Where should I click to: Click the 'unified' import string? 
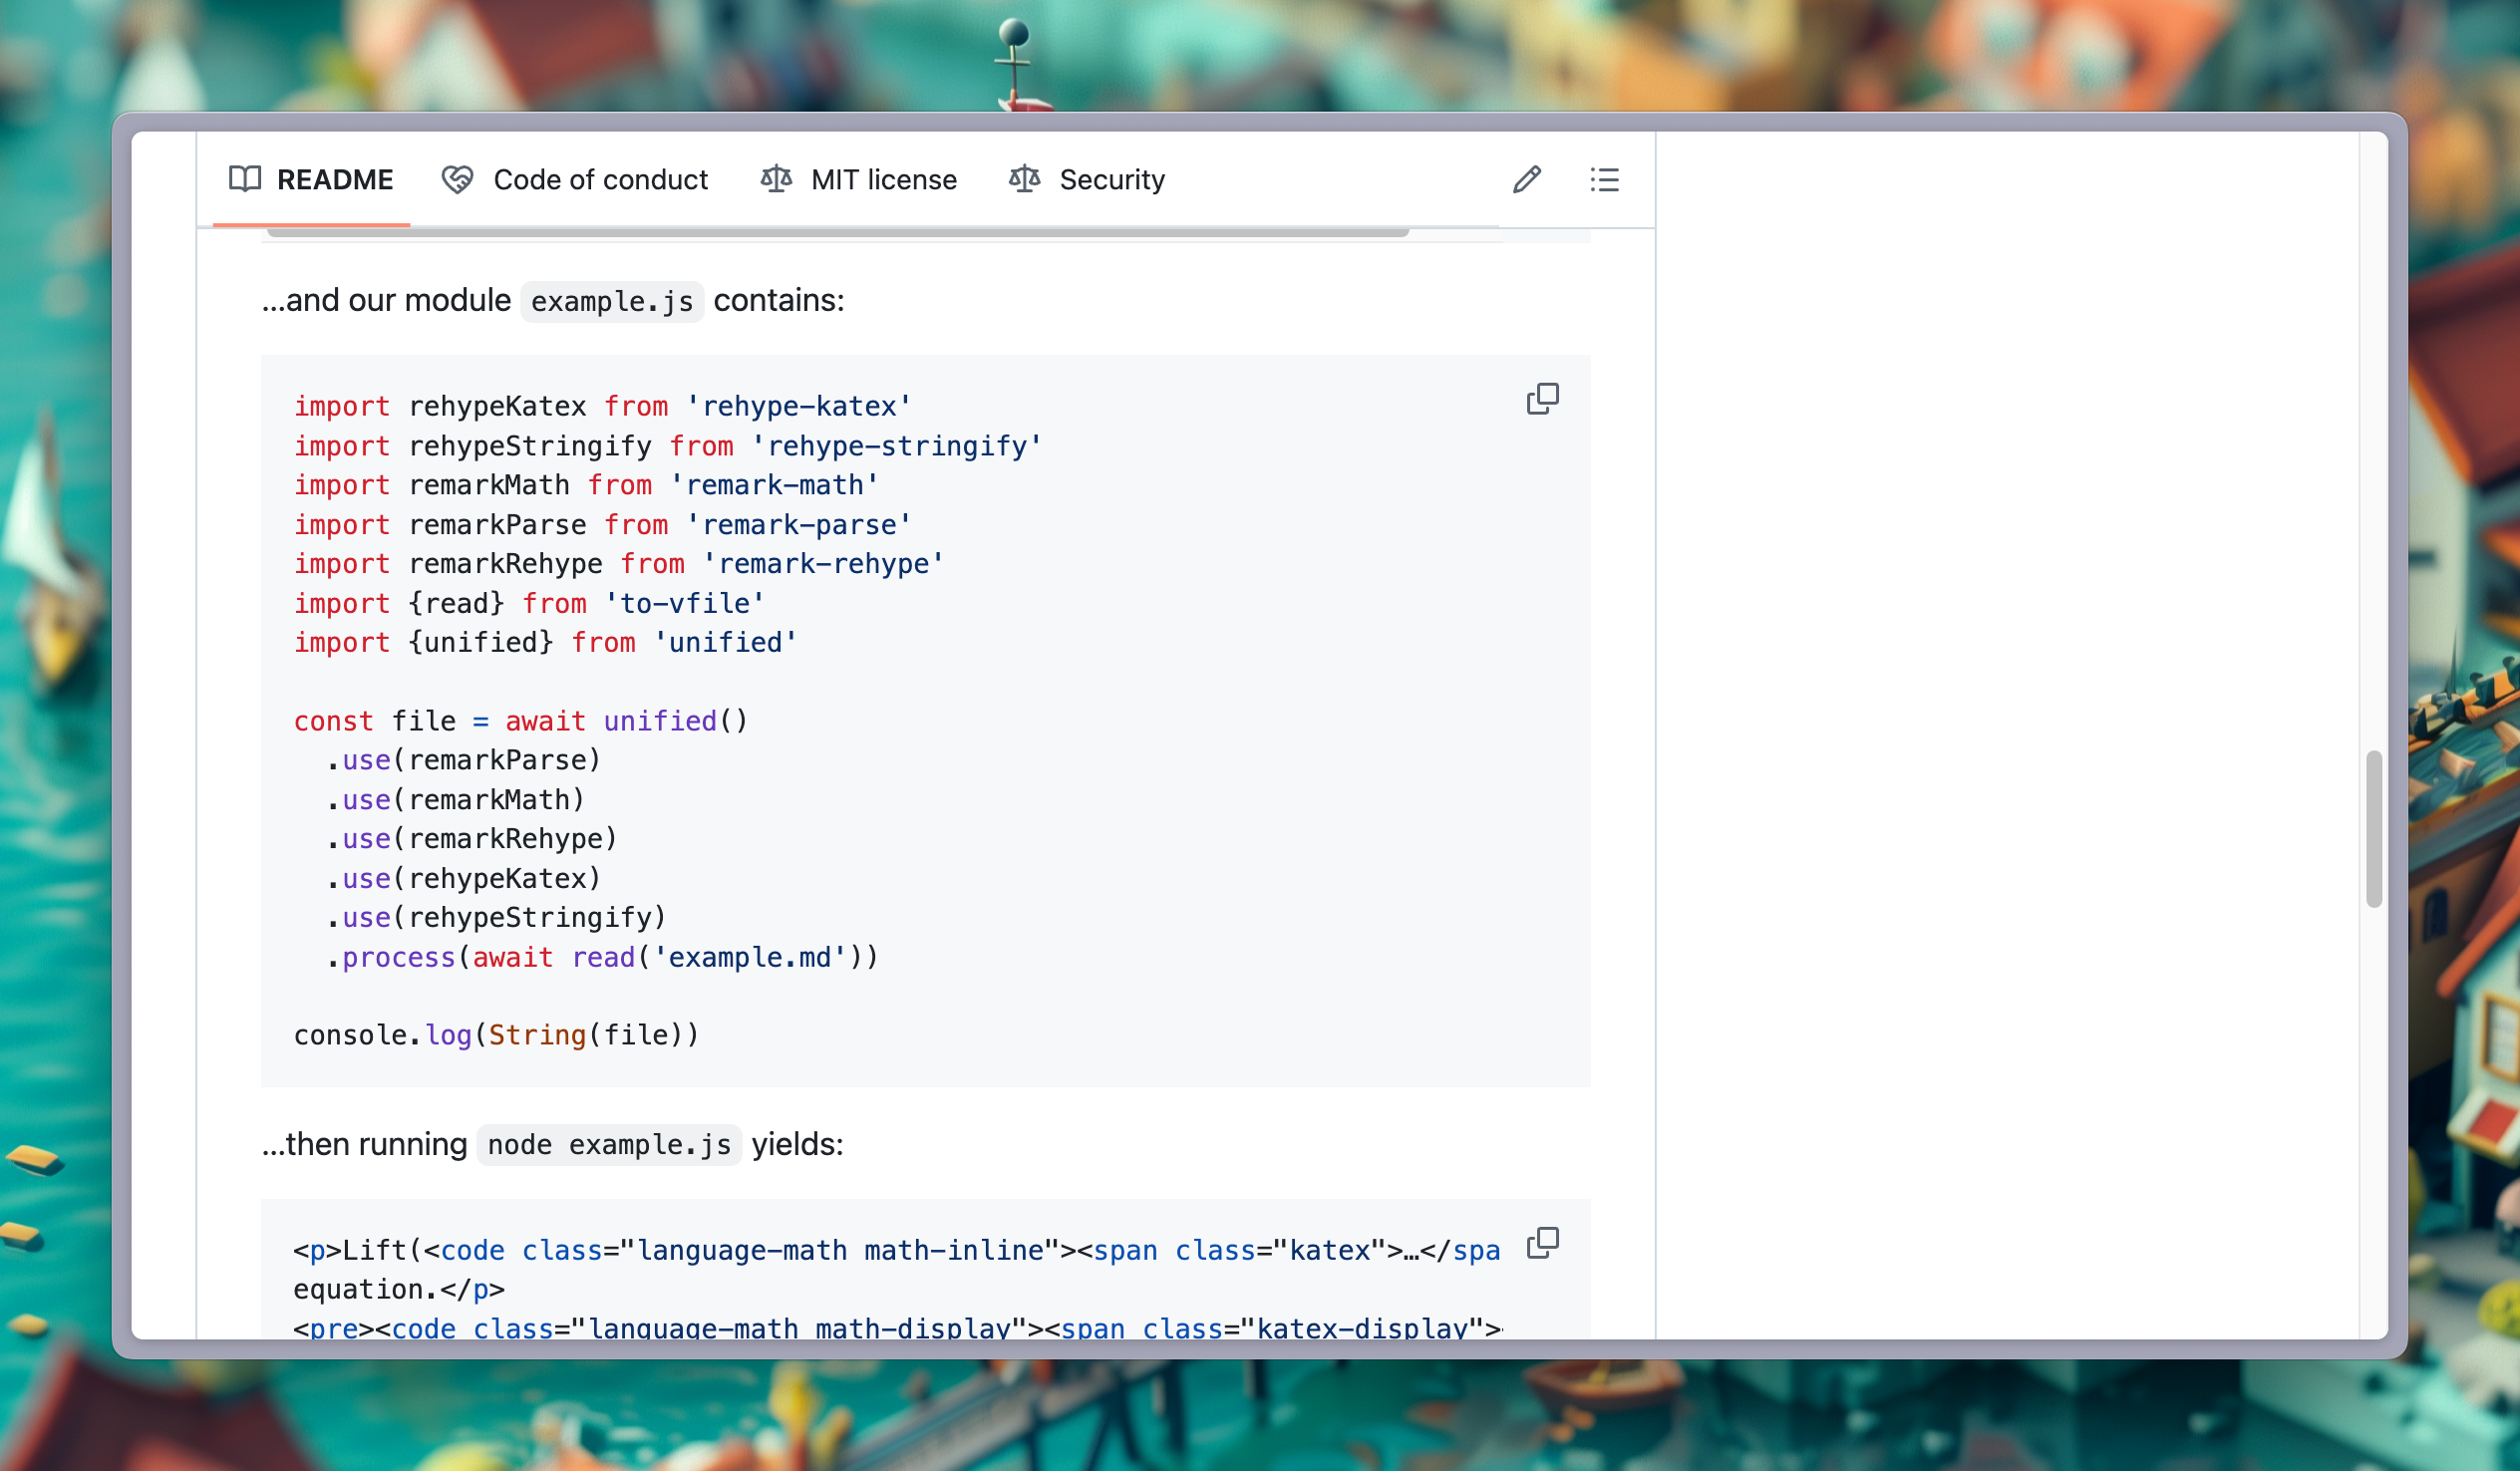coord(726,643)
